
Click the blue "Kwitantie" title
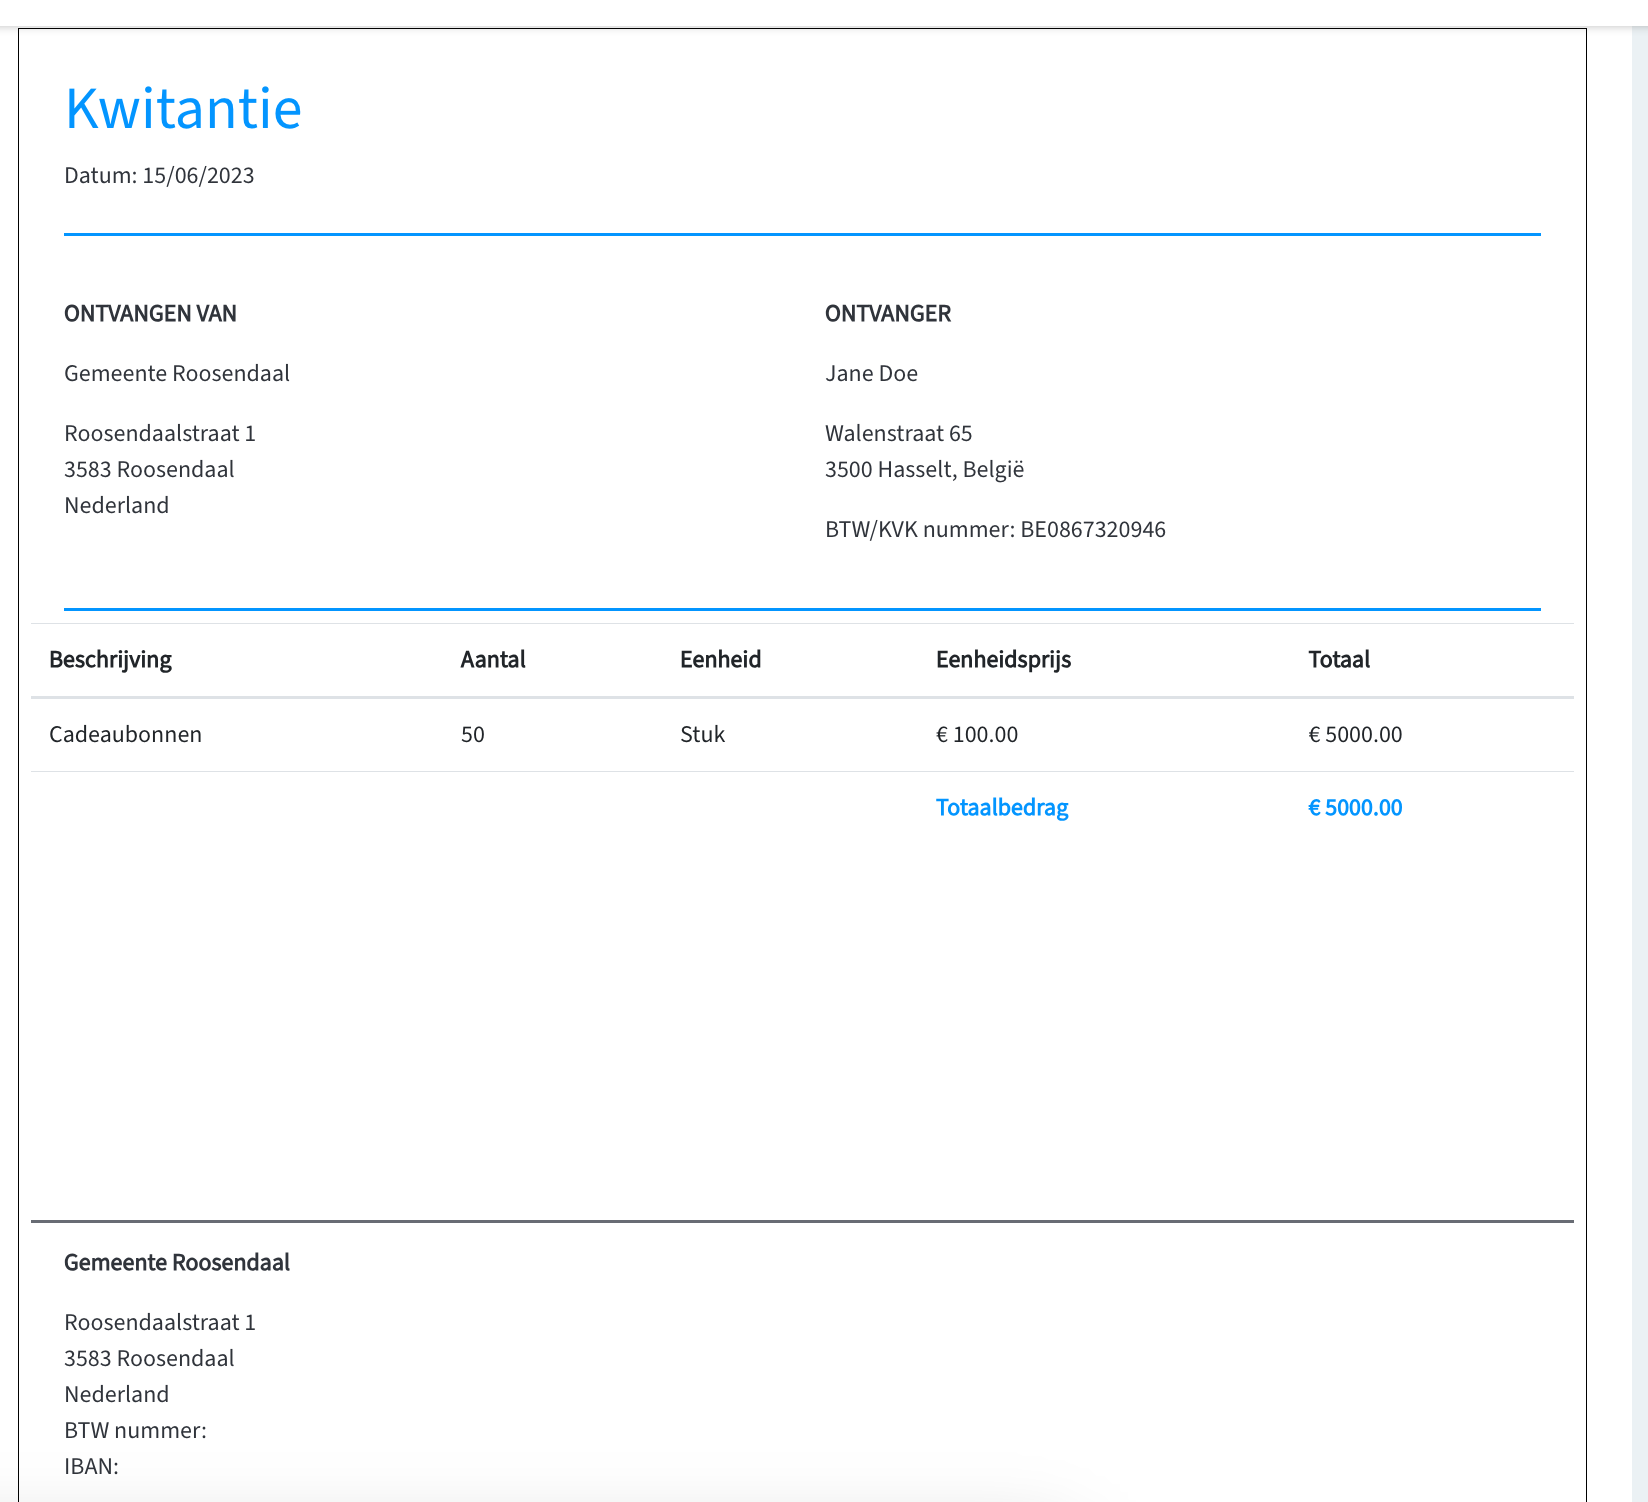[x=183, y=108]
